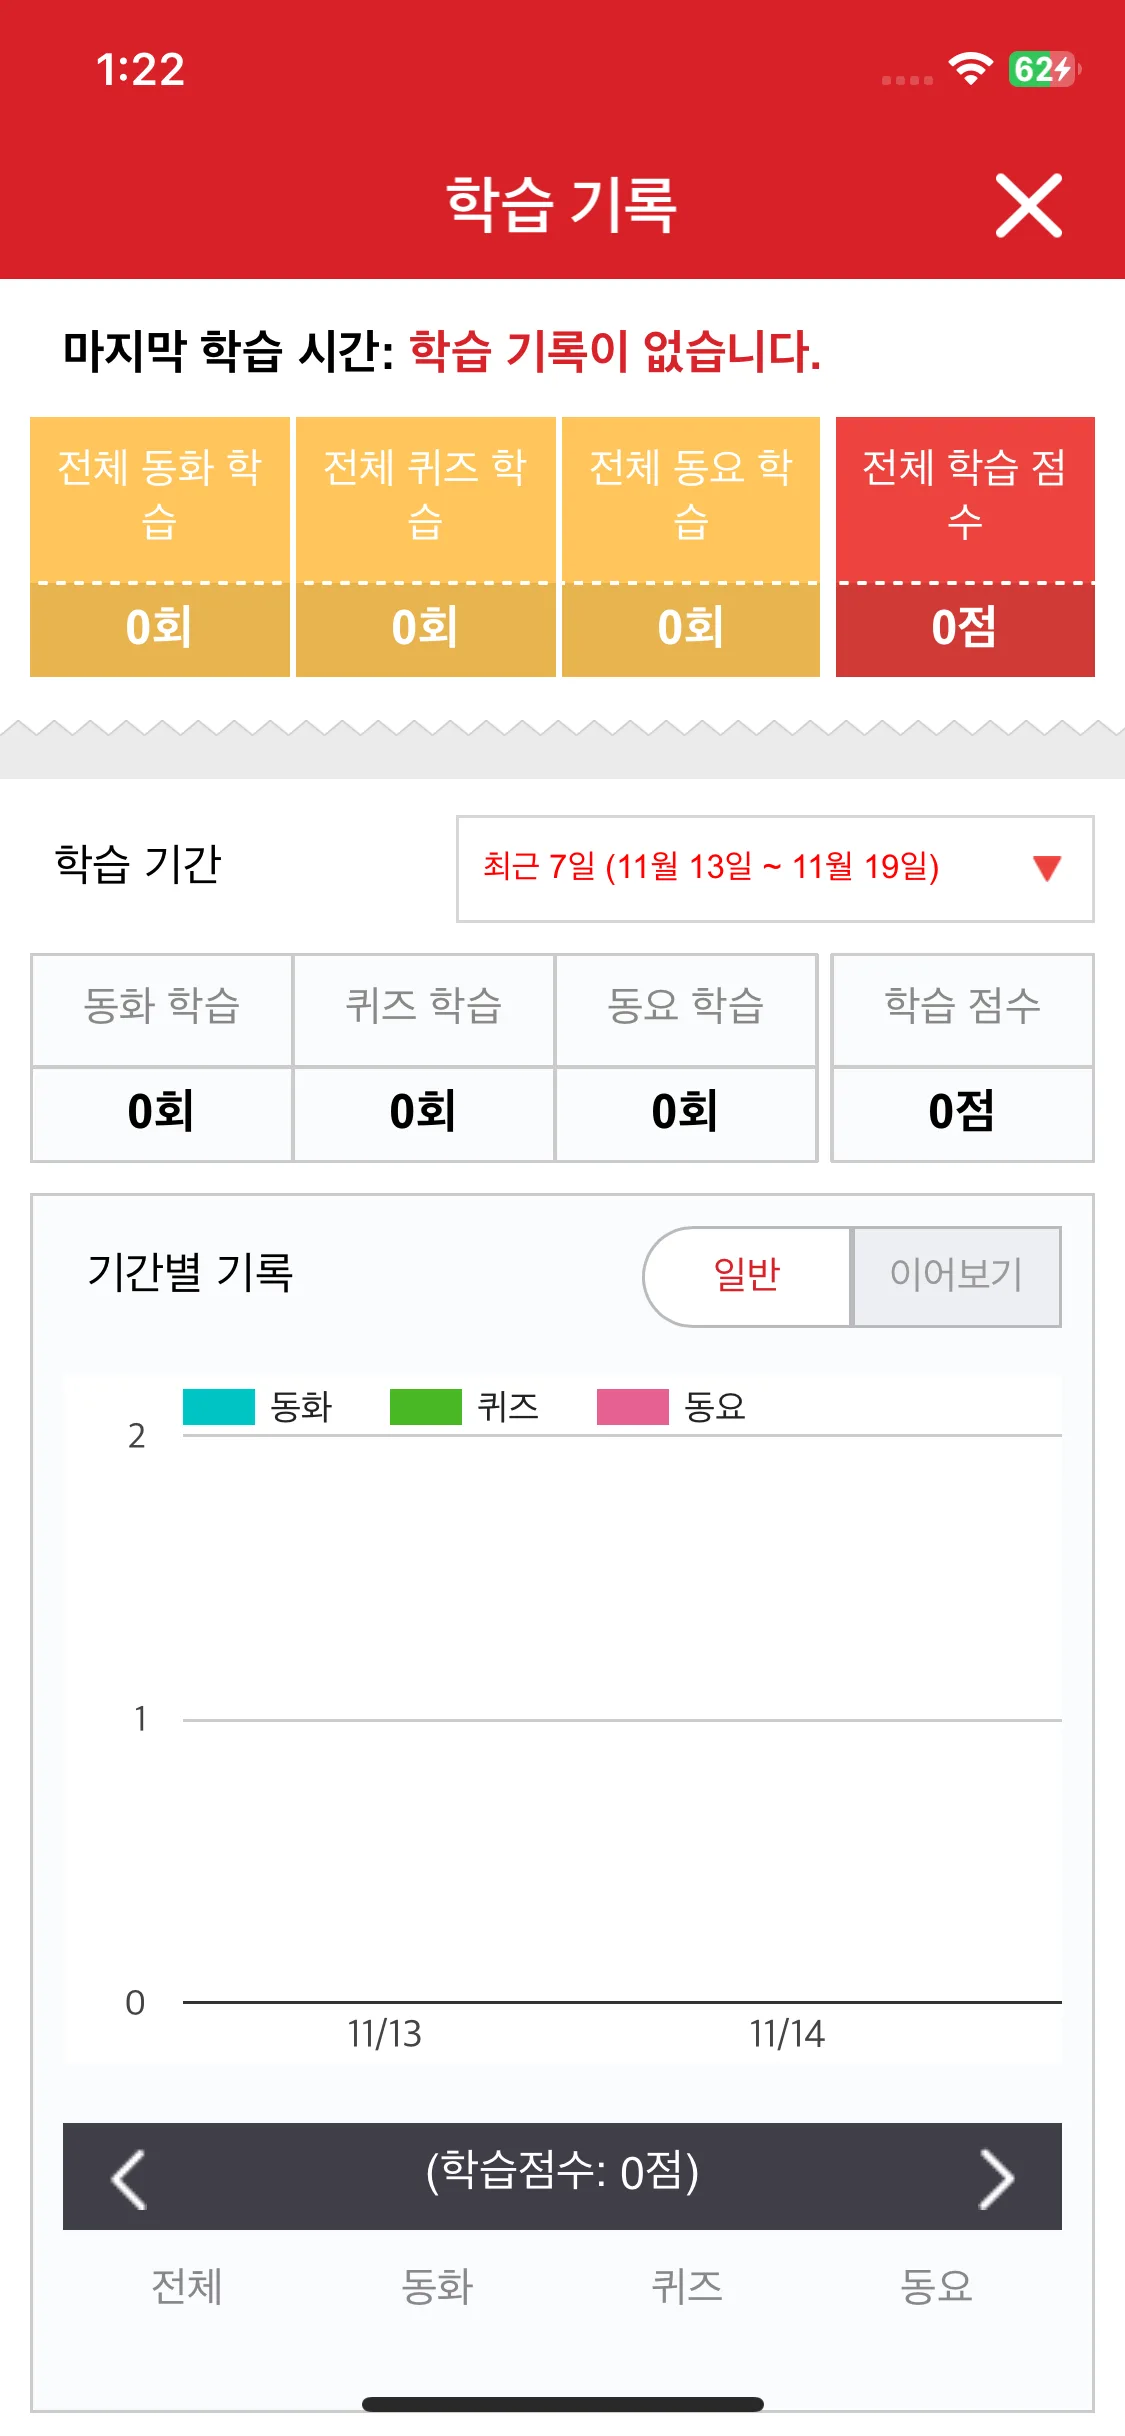Tap the next arrow in the score bar
The image size is (1125, 2436).
click(996, 2178)
